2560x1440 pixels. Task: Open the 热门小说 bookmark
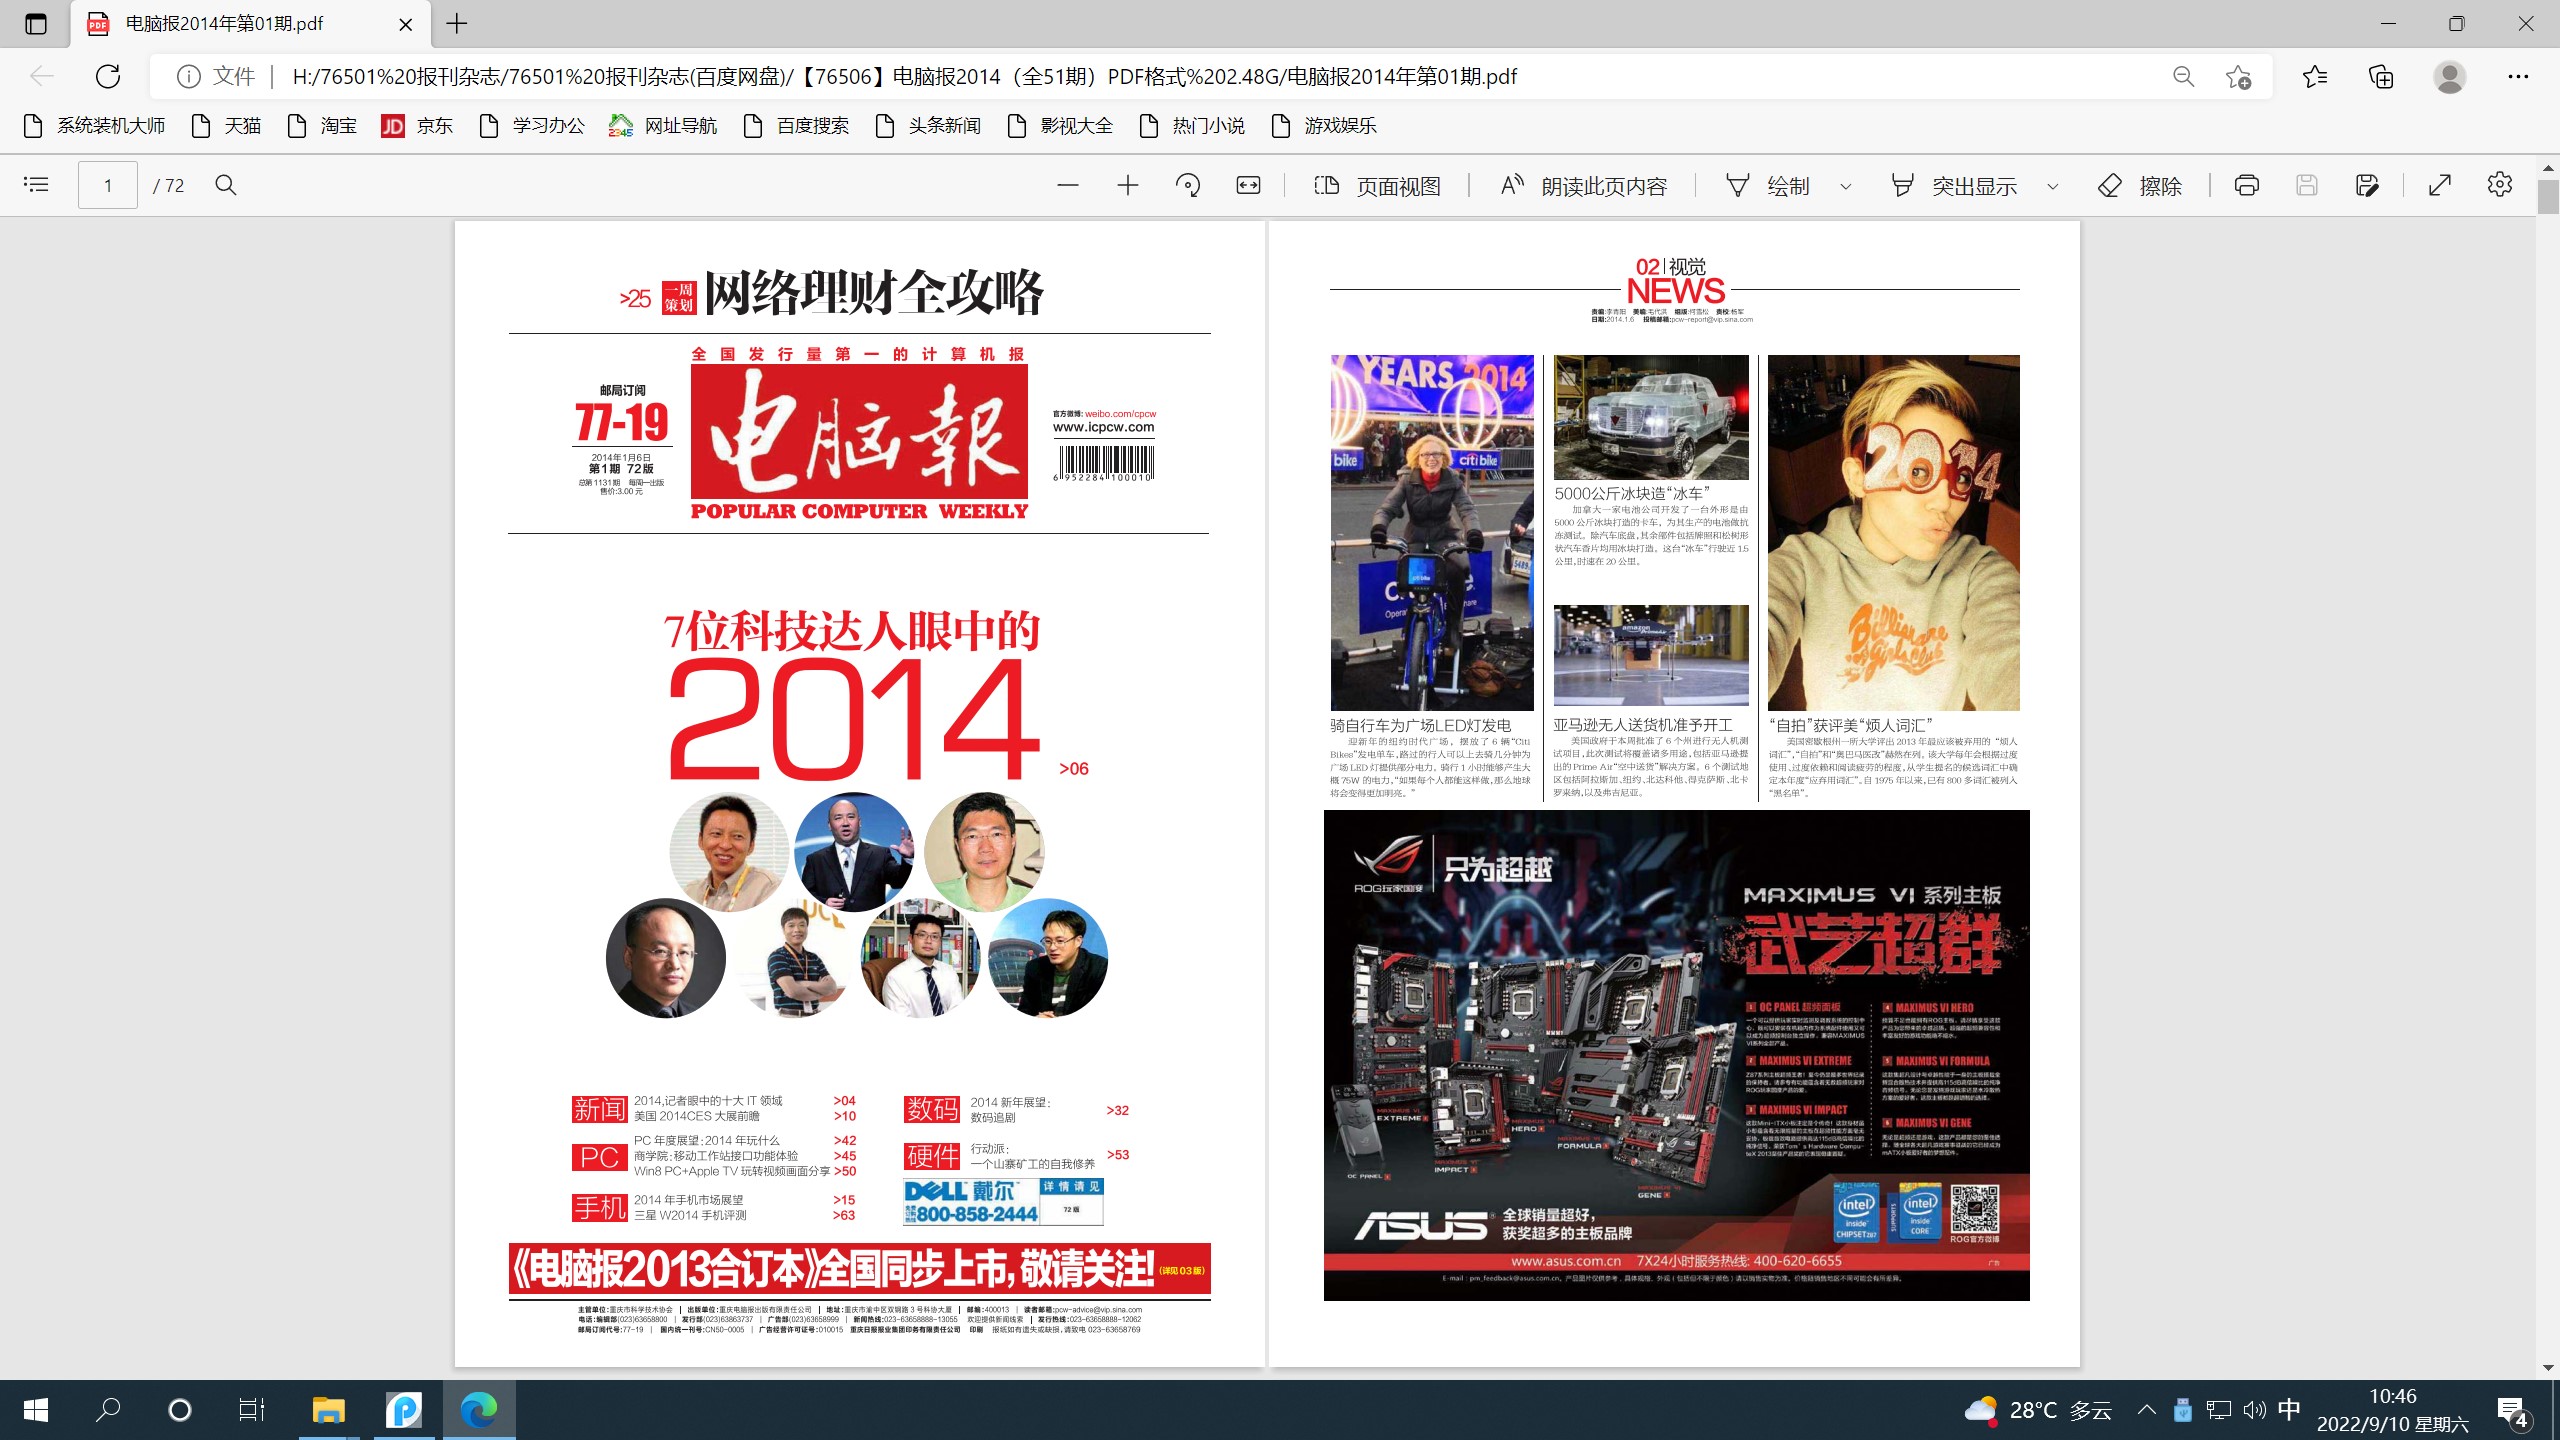pos(1192,126)
